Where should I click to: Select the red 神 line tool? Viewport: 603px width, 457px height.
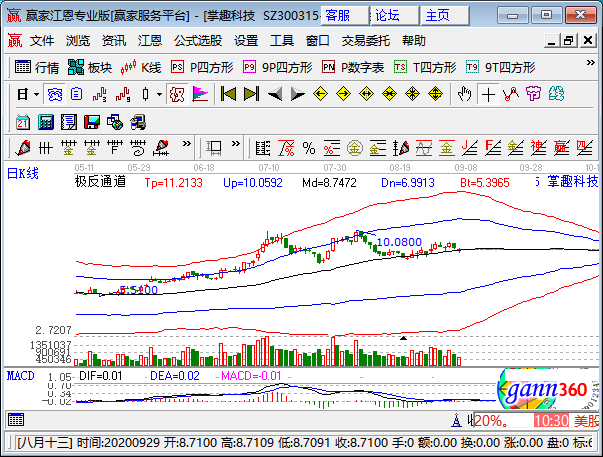click(x=538, y=148)
